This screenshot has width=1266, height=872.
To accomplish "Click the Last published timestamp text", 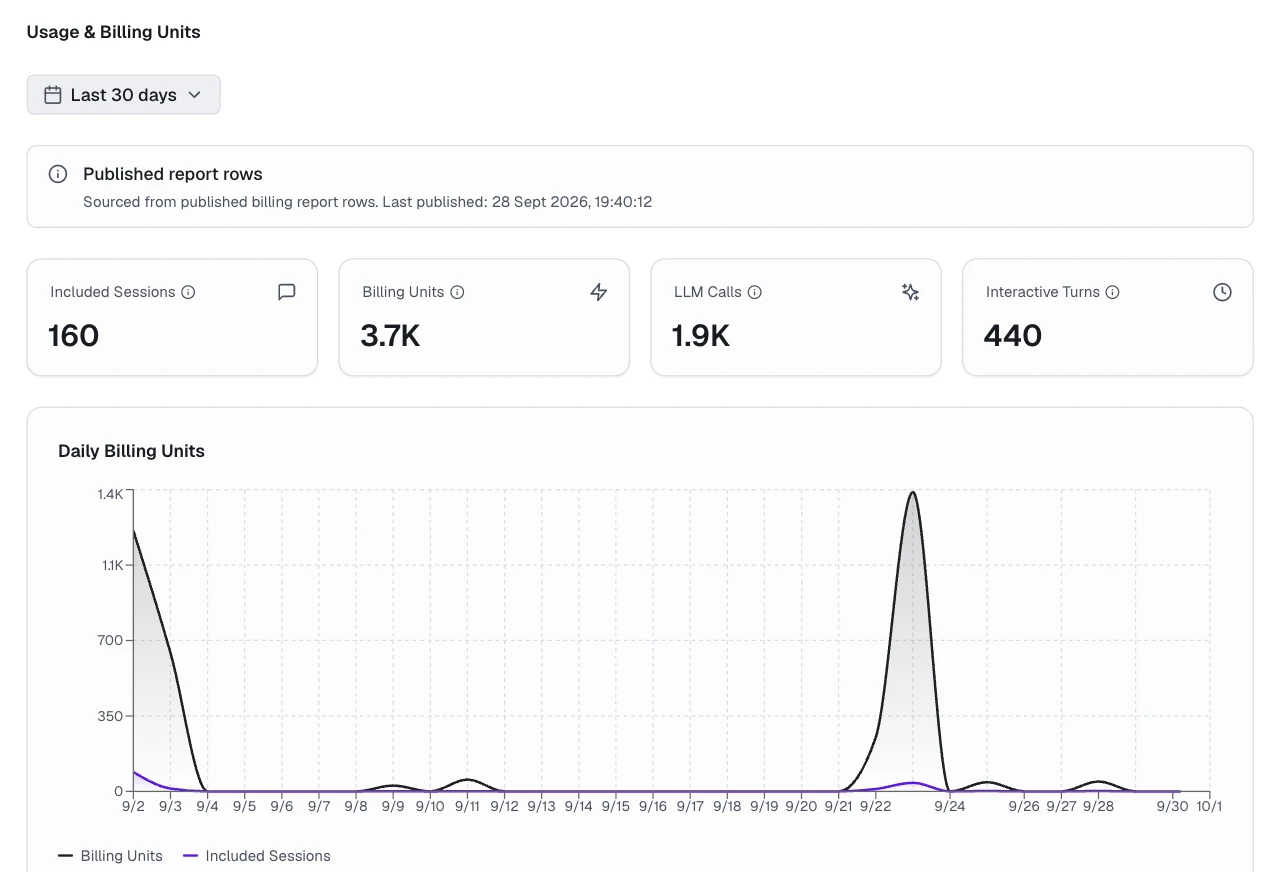I will 517,202.
